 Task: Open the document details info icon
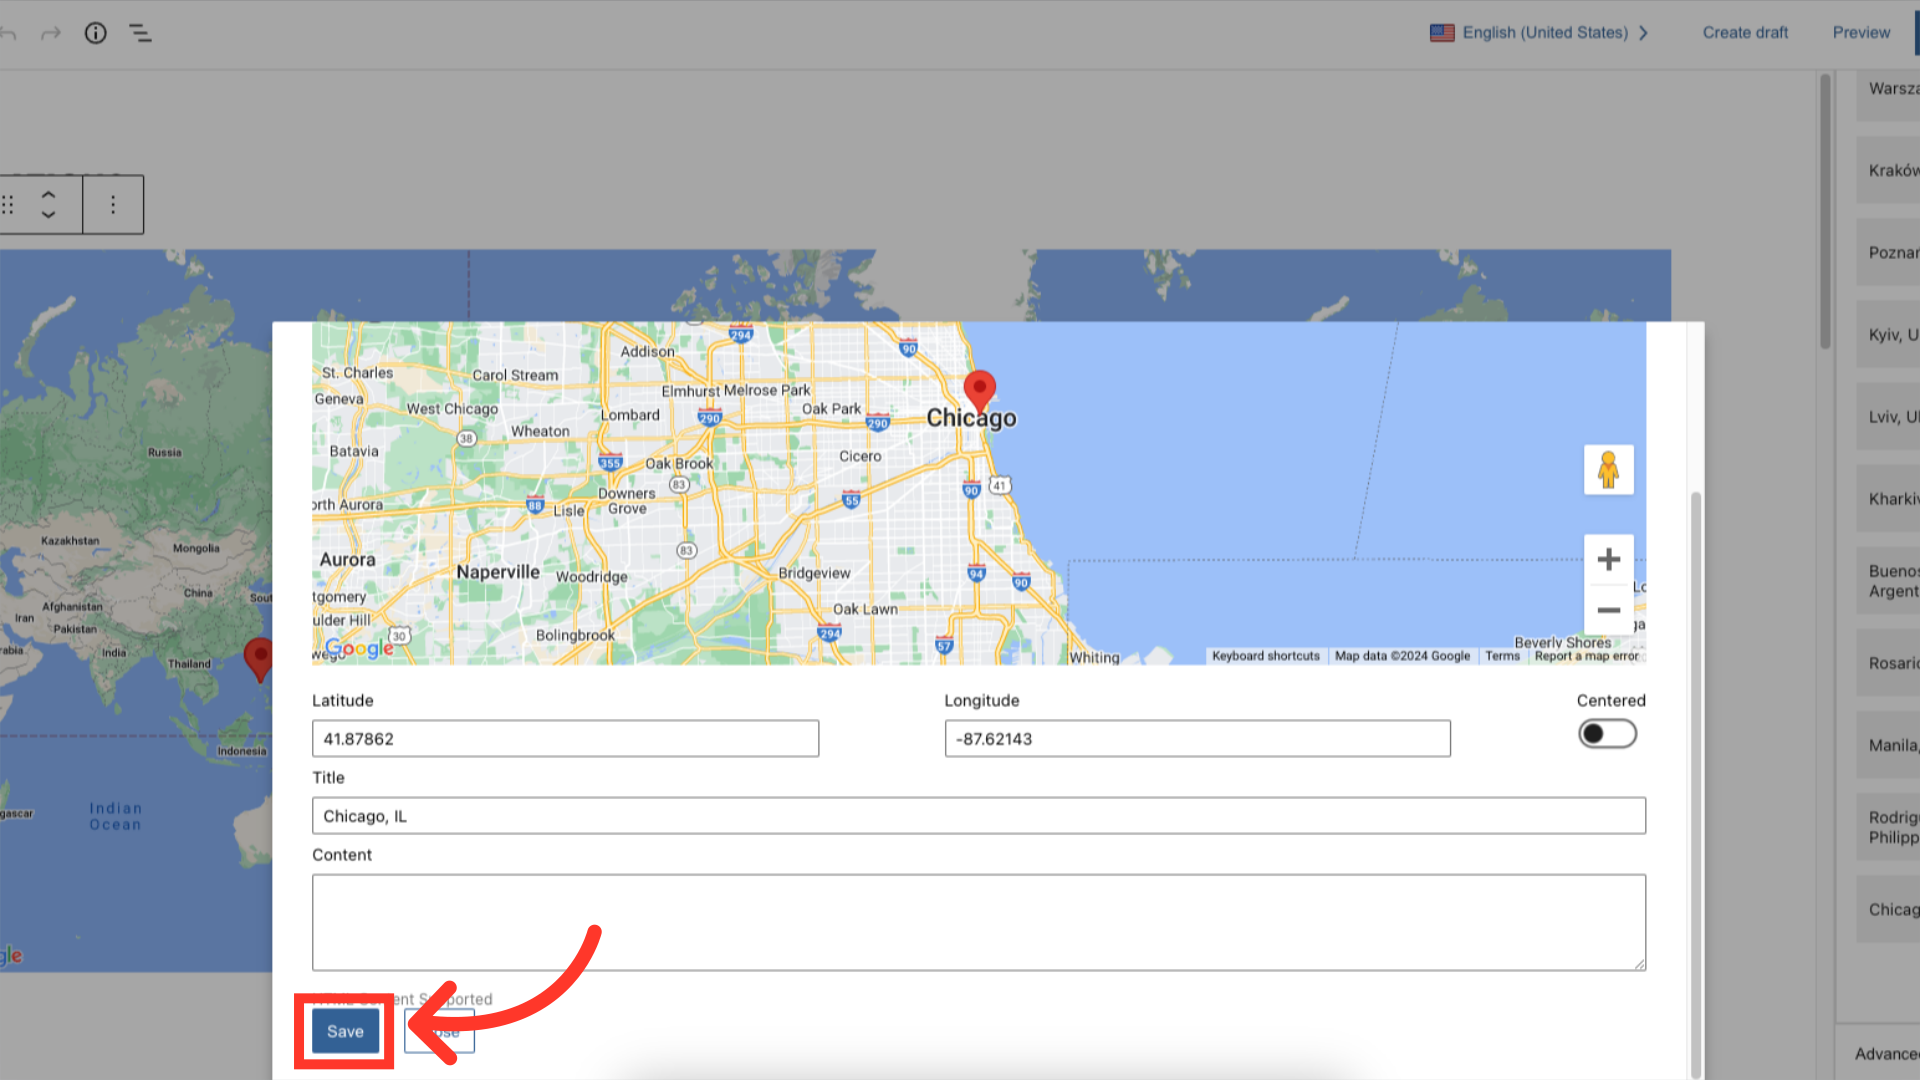click(x=95, y=33)
